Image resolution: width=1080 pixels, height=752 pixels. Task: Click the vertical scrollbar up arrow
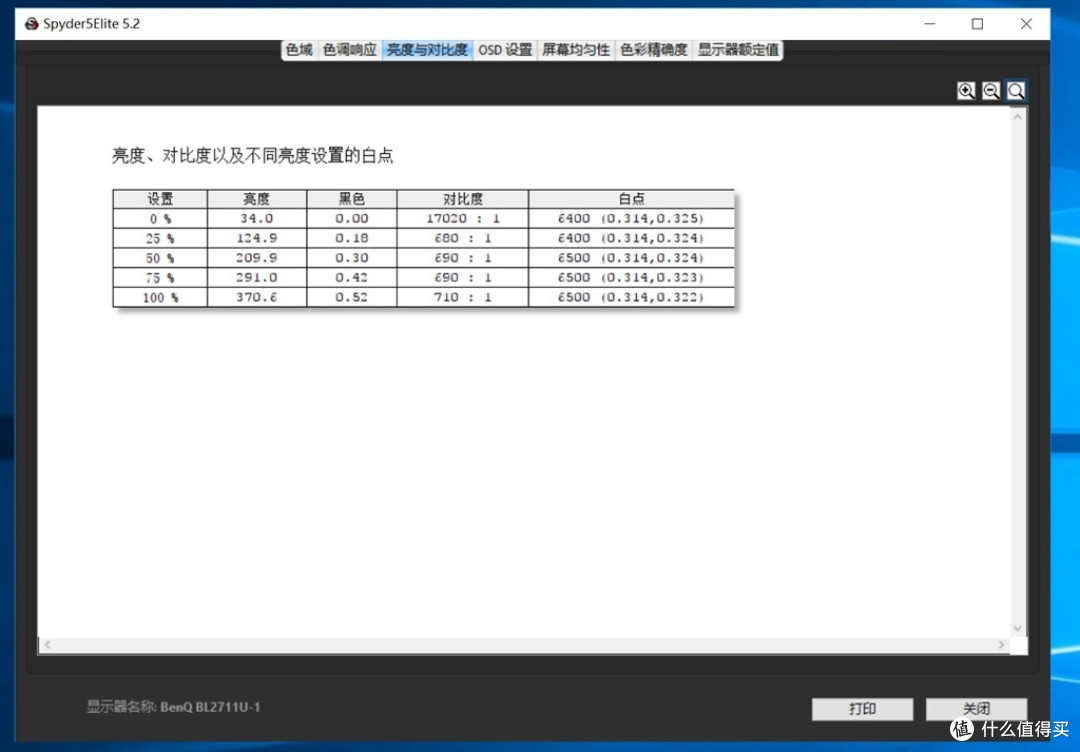click(1018, 116)
